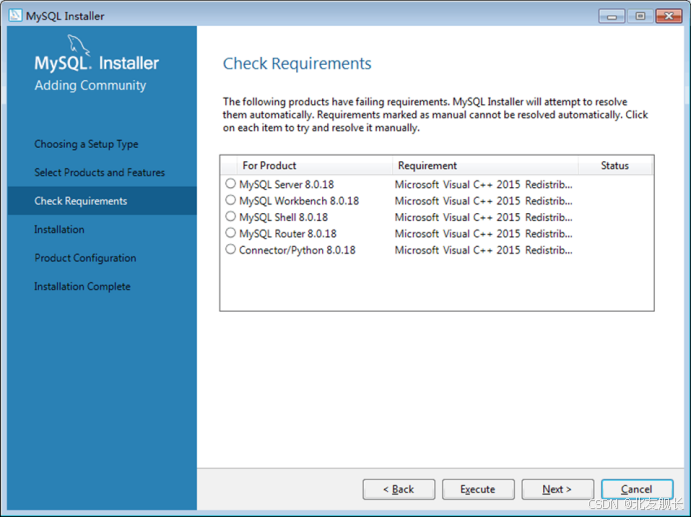Maximize the MySQL Installer window
Viewport: 692px width, 518px height.
point(640,16)
